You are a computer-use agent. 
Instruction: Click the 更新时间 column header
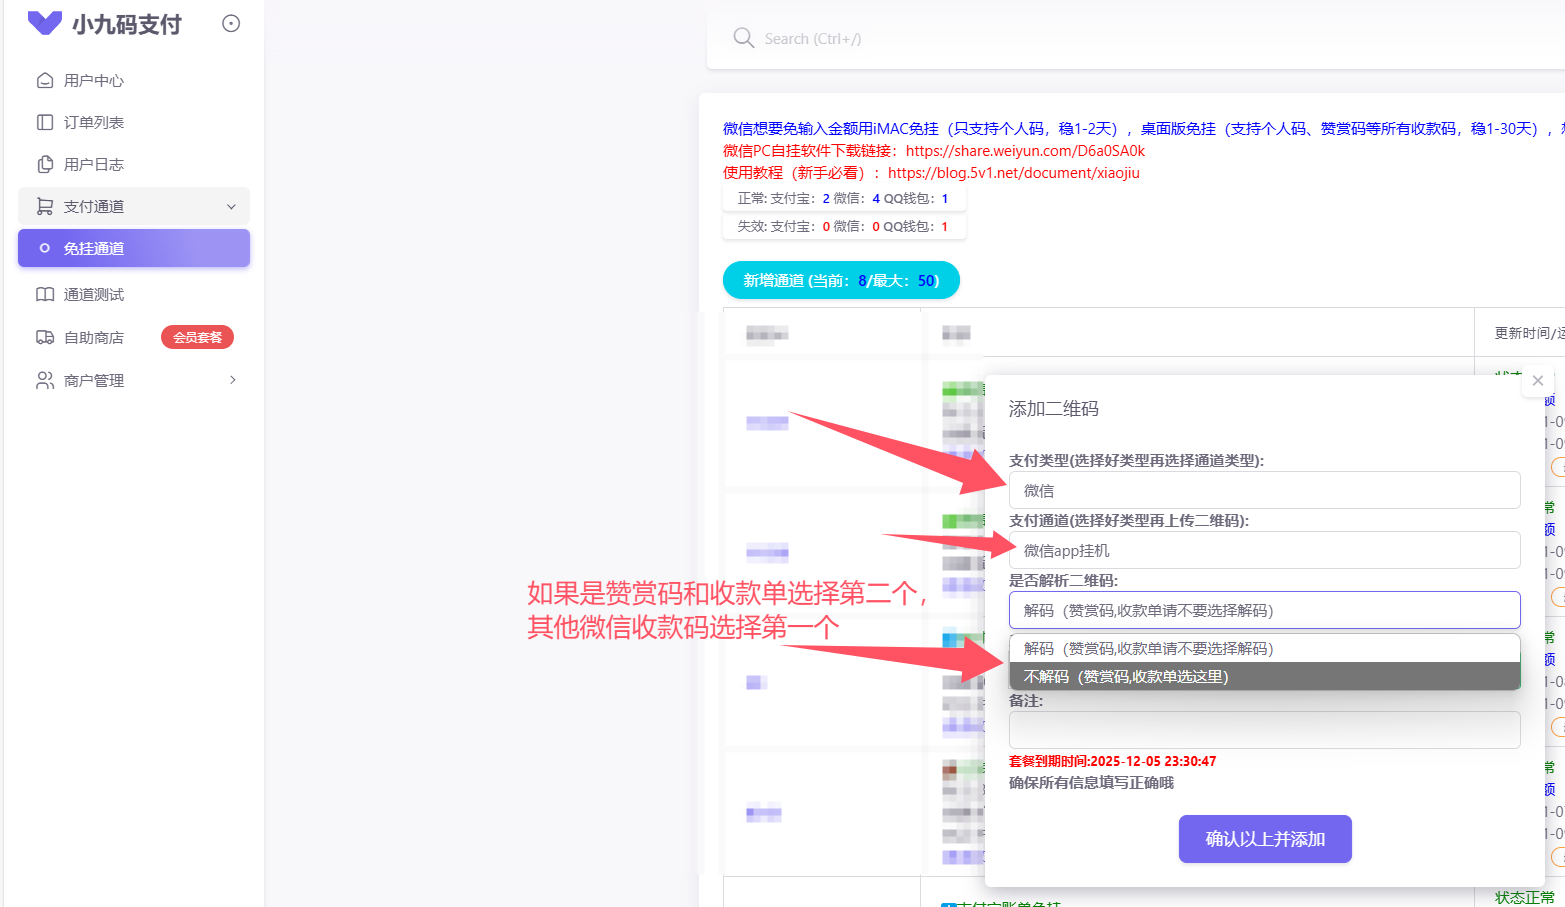tap(1529, 333)
